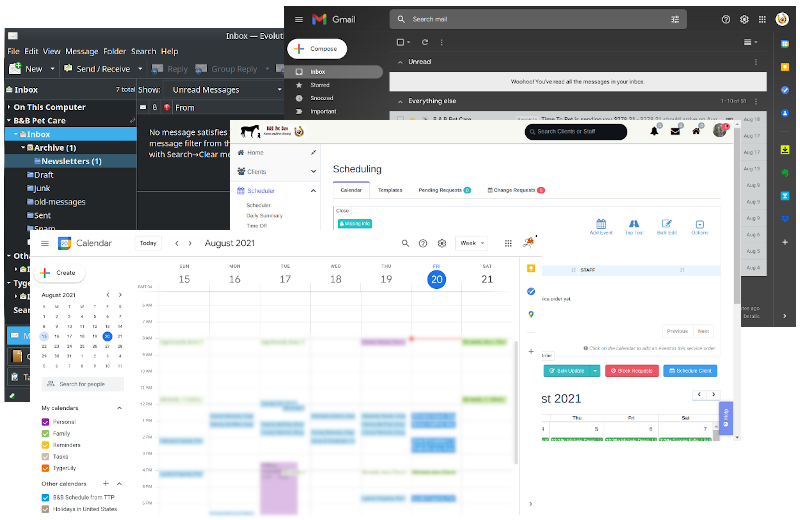Open the Evolution Message menu
The image size is (800, 520).
pyautogui.click(x=82, y=52)
